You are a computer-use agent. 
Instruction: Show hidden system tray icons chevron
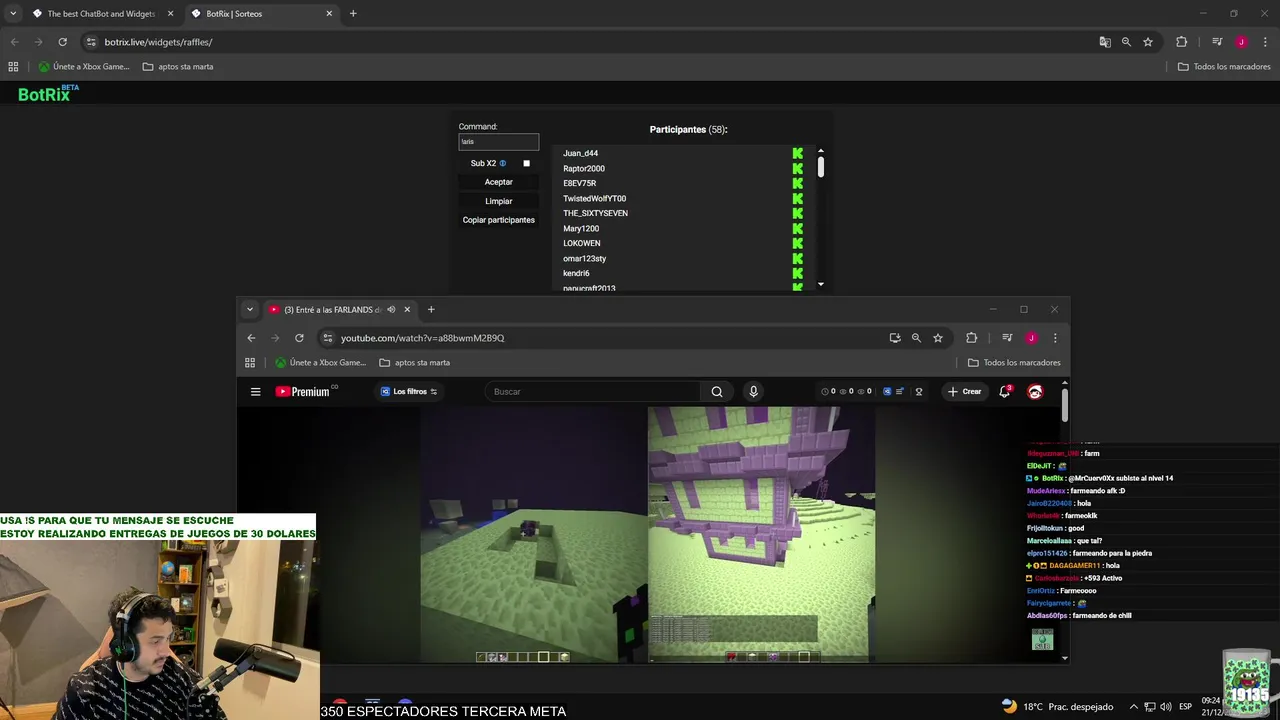[1134, 707]
